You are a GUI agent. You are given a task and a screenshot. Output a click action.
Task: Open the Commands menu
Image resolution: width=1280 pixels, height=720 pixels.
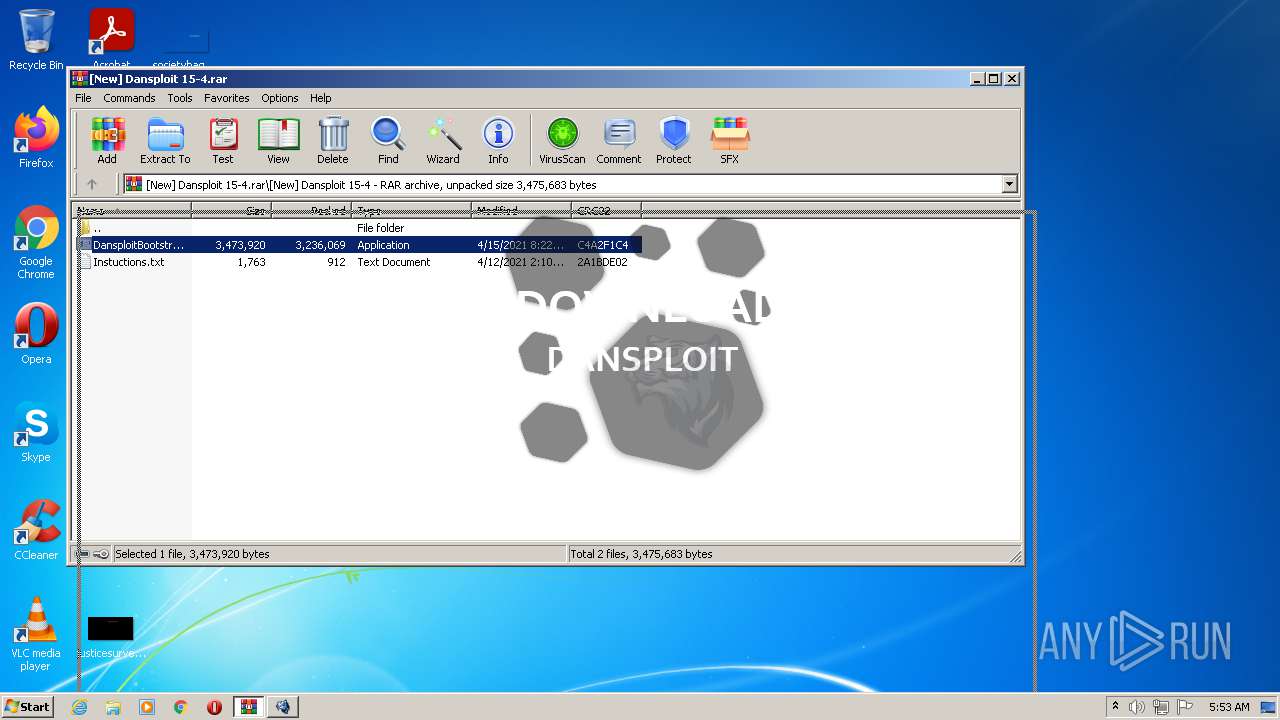(x=129, y=98)
